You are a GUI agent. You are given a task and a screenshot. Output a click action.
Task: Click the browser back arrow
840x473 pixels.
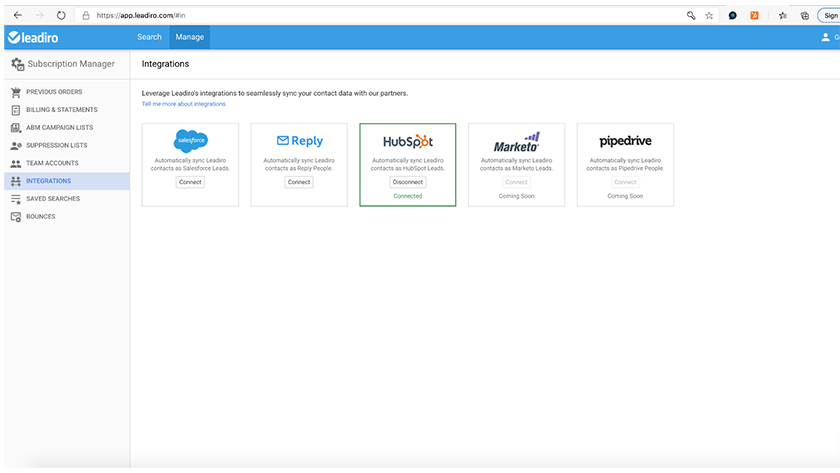[18, 16]
